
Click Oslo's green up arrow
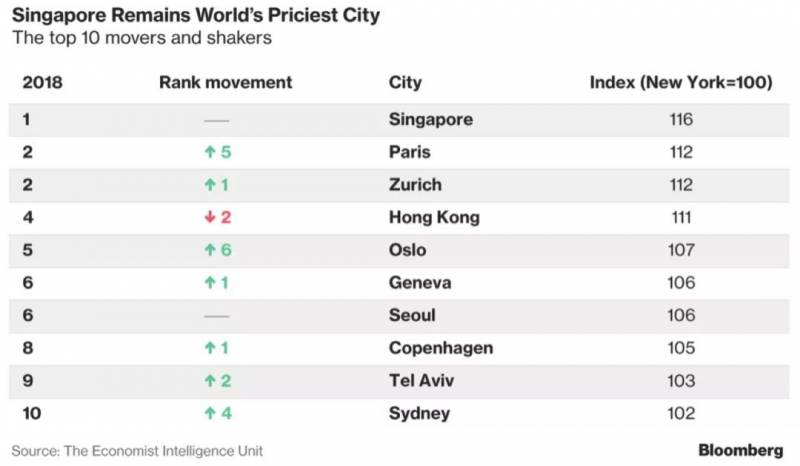pos(210,250)
